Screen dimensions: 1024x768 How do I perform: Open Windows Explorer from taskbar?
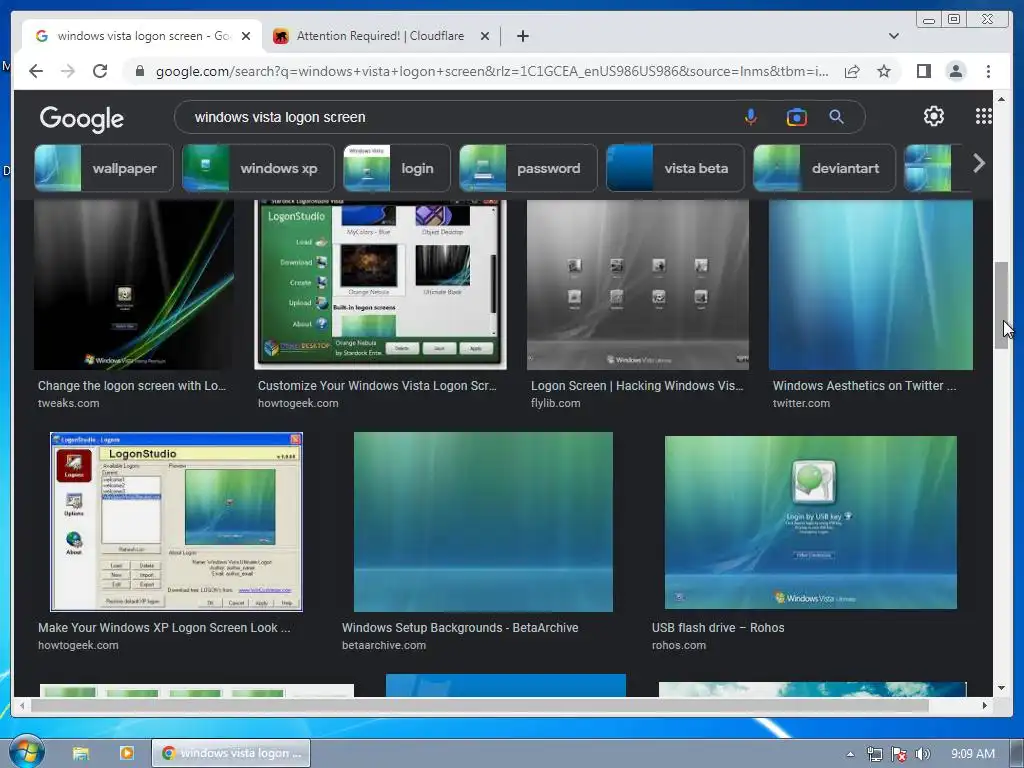point(81,753)
